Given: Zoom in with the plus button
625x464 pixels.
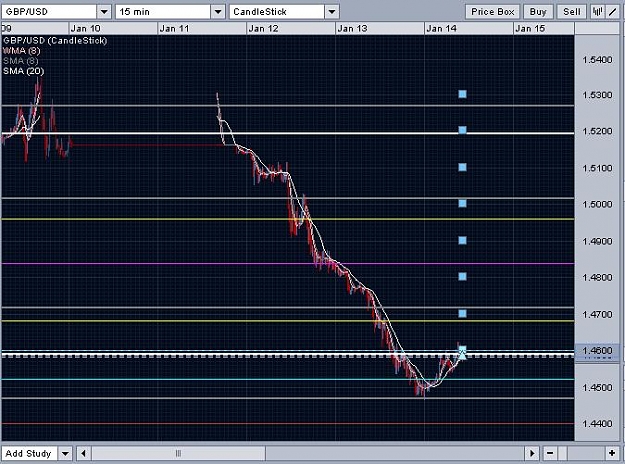Looking at the screenshot, I should 612,453.
